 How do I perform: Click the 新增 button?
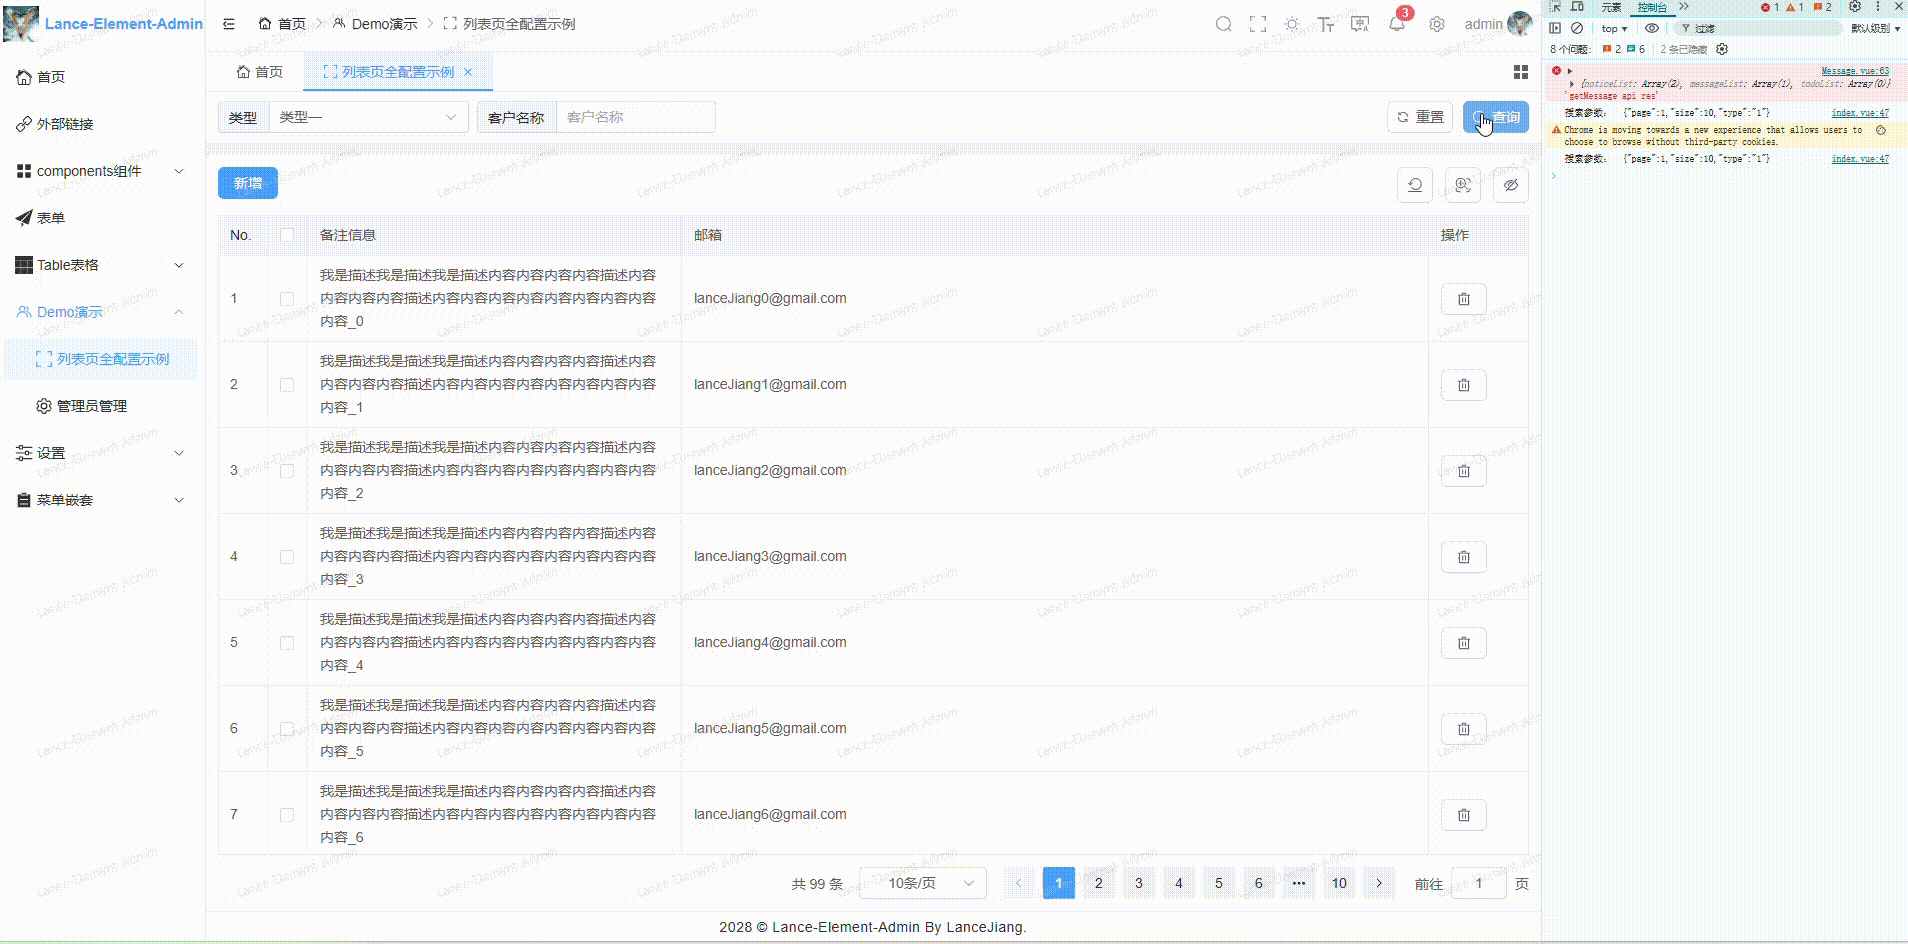click(247, 183)
